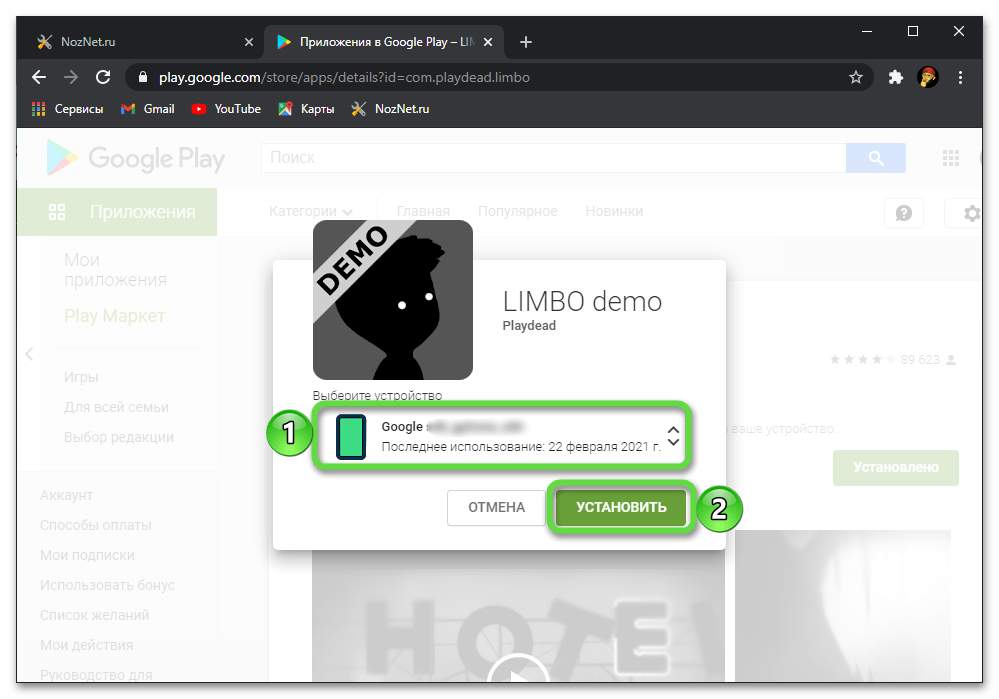Click the green УСТАНОВИТЬ install button
Image resolution: width=999 pixels, height=699 pixels.
coord(620,507)
